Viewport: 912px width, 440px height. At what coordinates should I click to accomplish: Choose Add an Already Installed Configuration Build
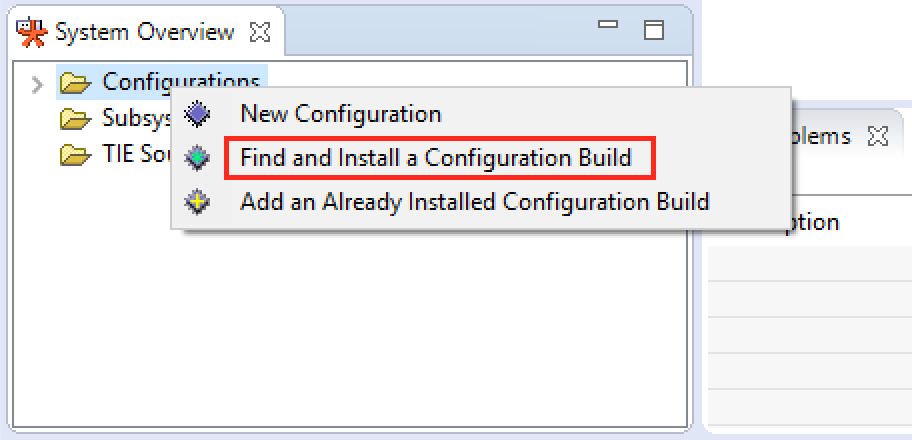coord(474,202)
